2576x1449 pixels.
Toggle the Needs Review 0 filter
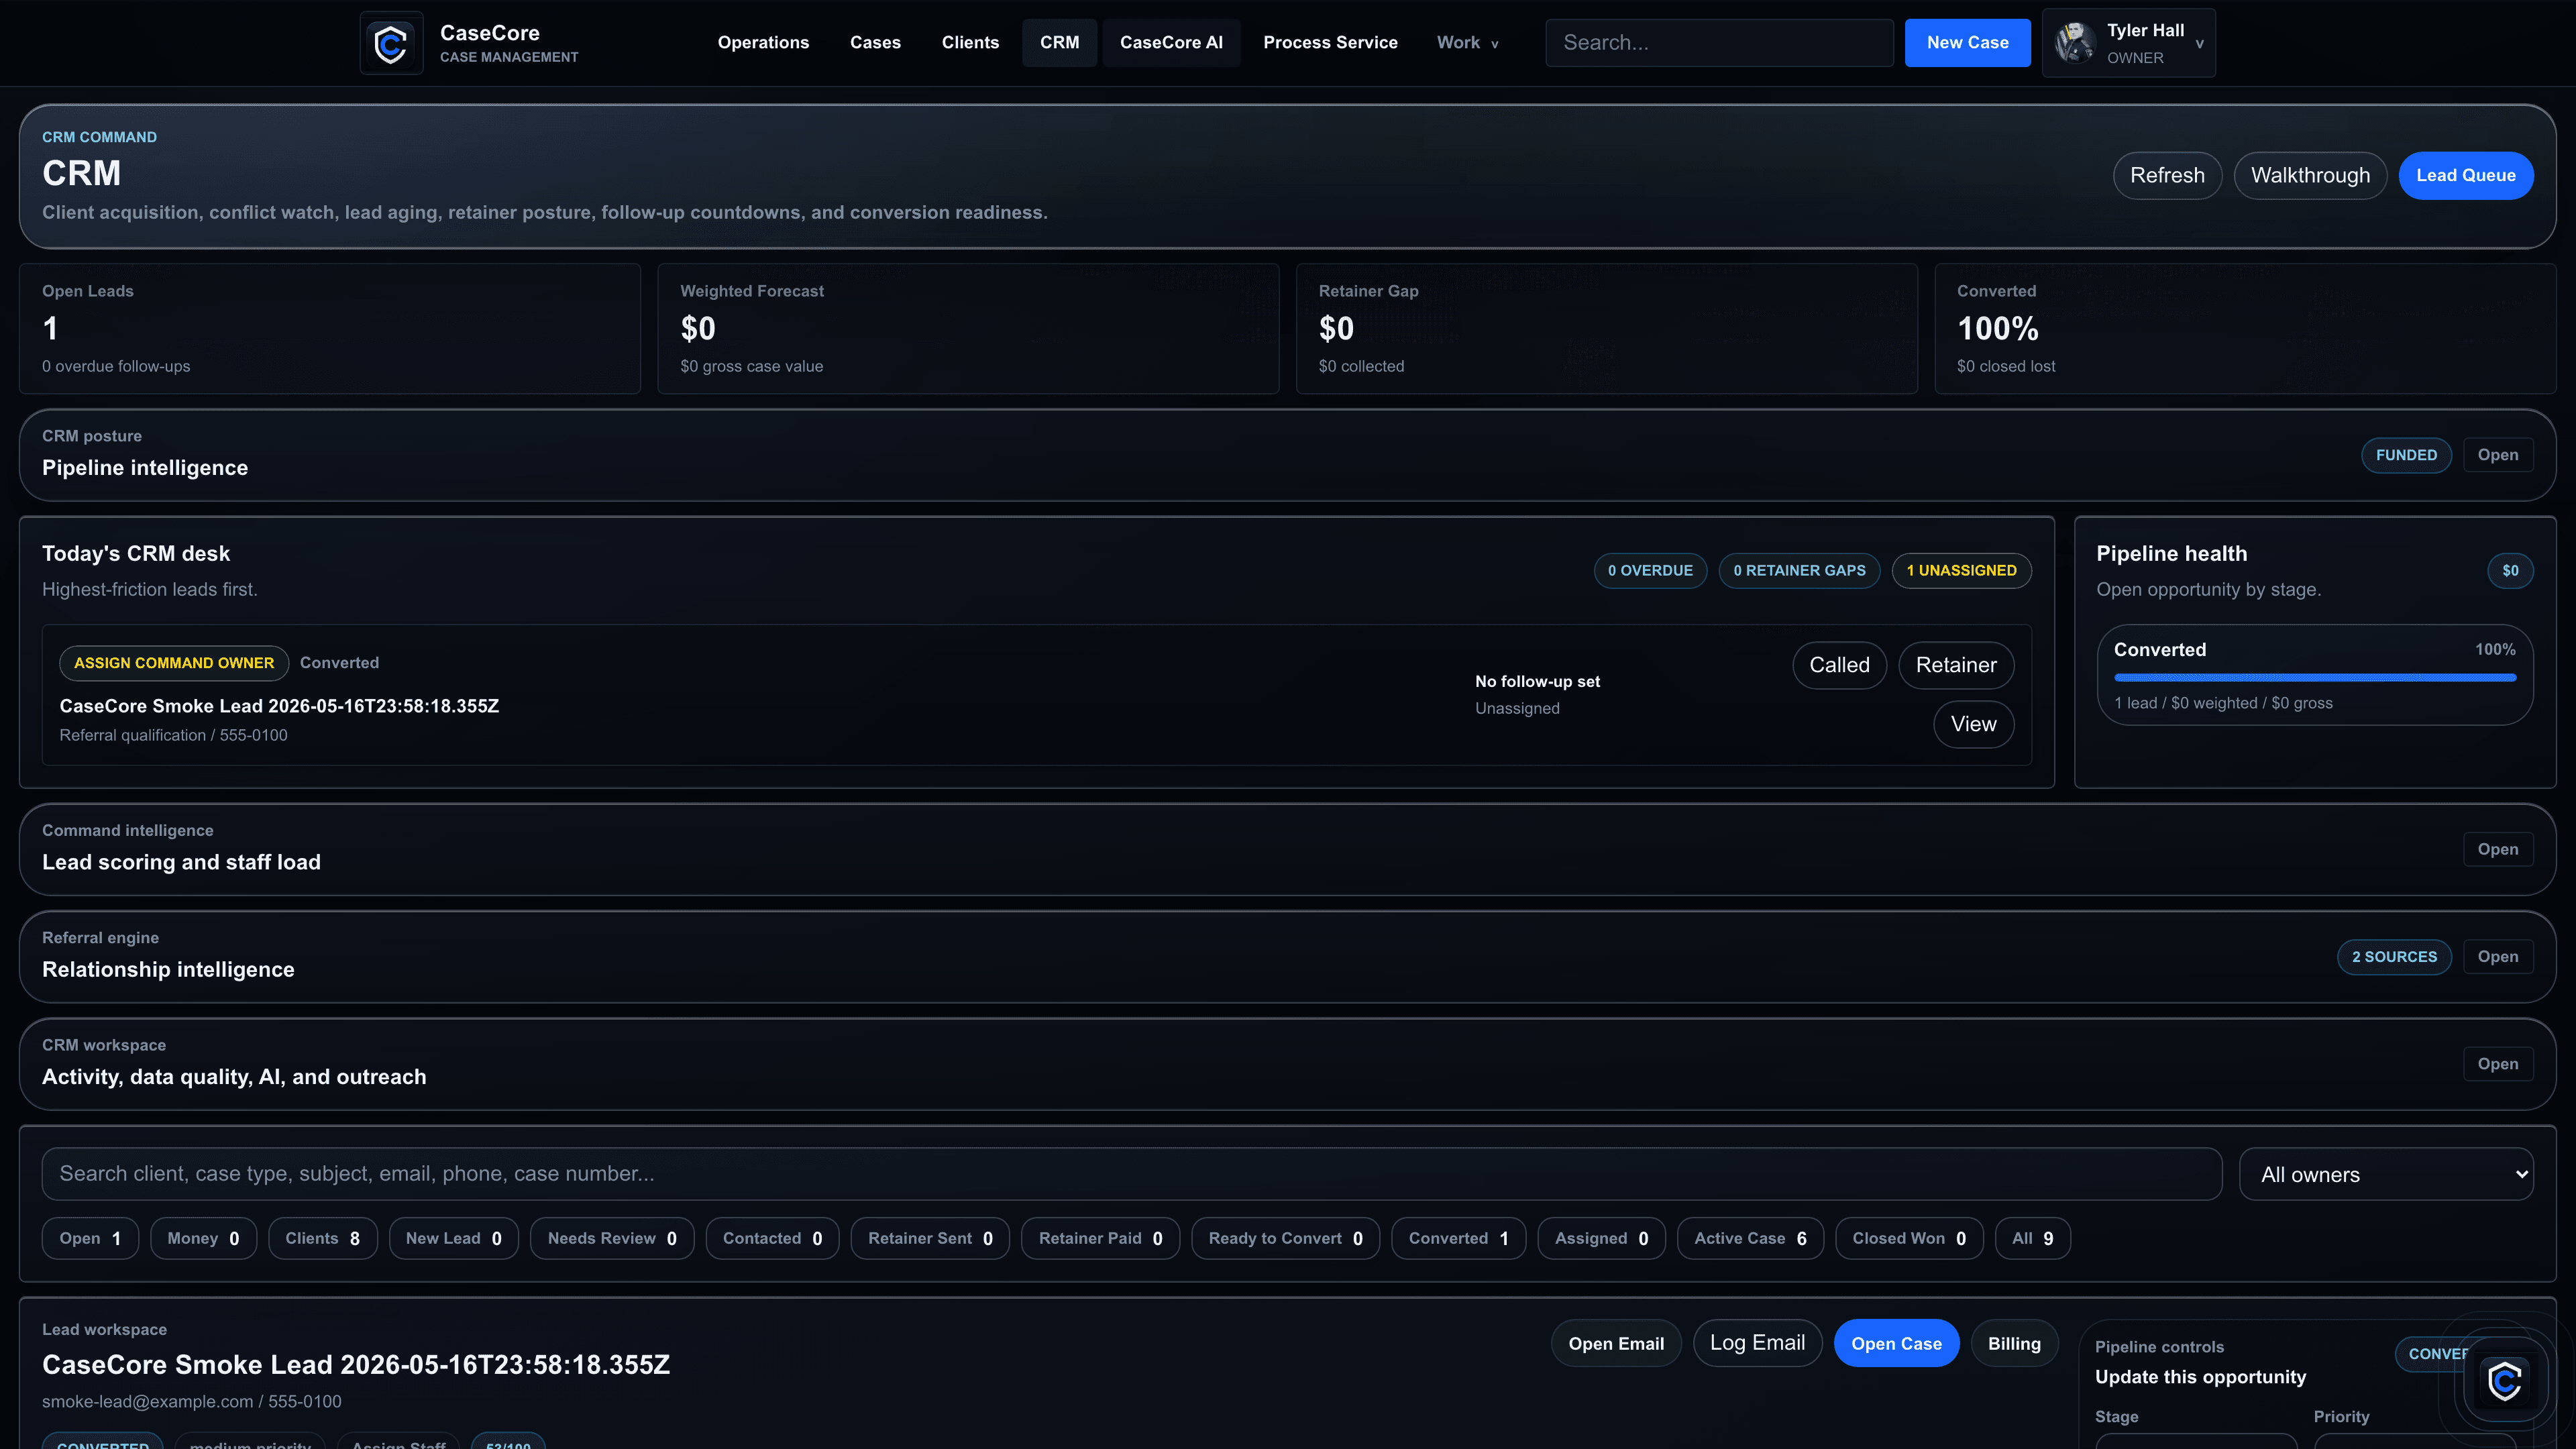612,1239
